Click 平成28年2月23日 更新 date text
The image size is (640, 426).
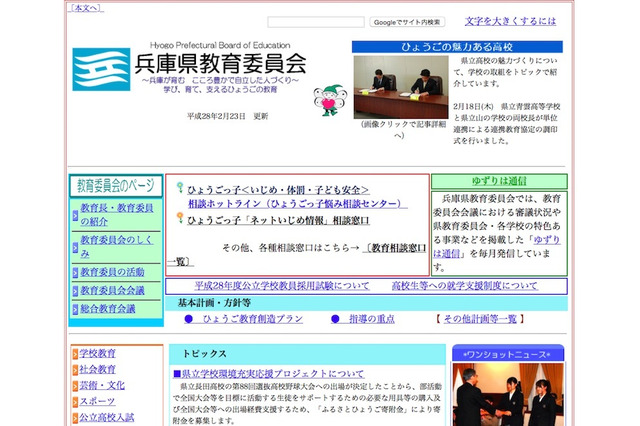(228, 116)
